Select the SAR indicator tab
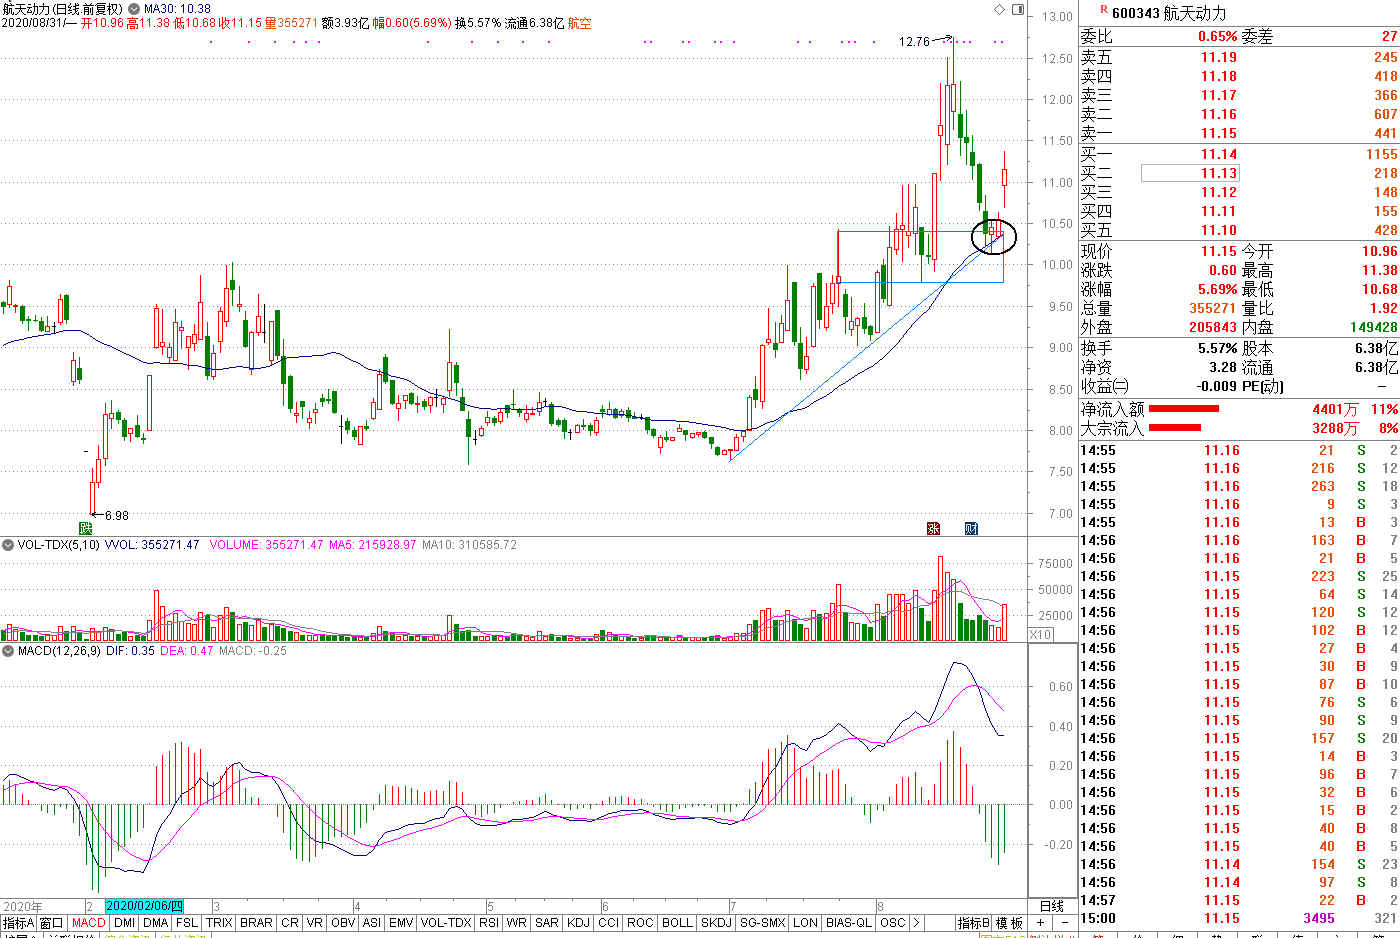The height and width of the screenshot is (938, 1400). pos(546,922)
